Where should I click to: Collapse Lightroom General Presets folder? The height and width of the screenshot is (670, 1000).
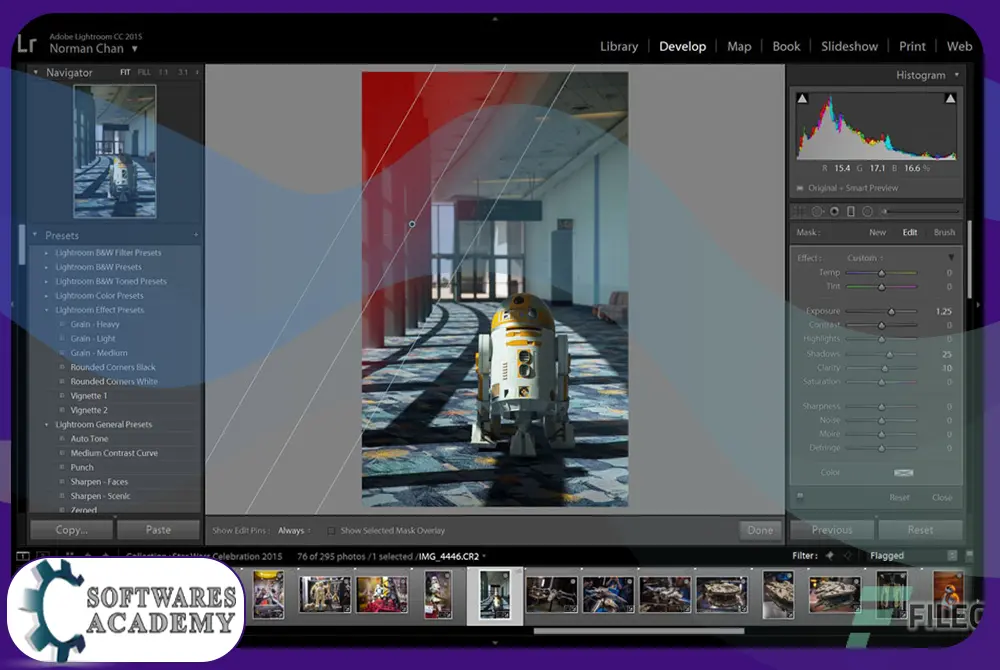coord(46,425)
